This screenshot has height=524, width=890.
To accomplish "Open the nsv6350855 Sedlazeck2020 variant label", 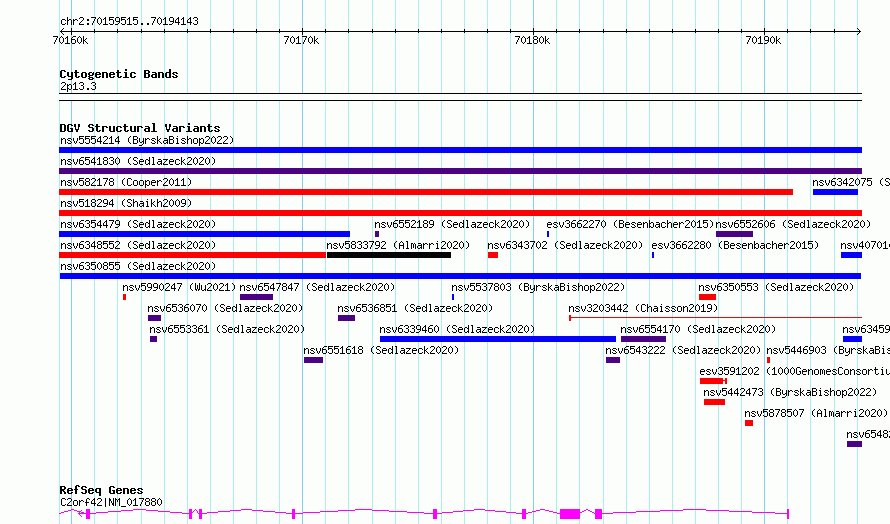I will point(138,266).
